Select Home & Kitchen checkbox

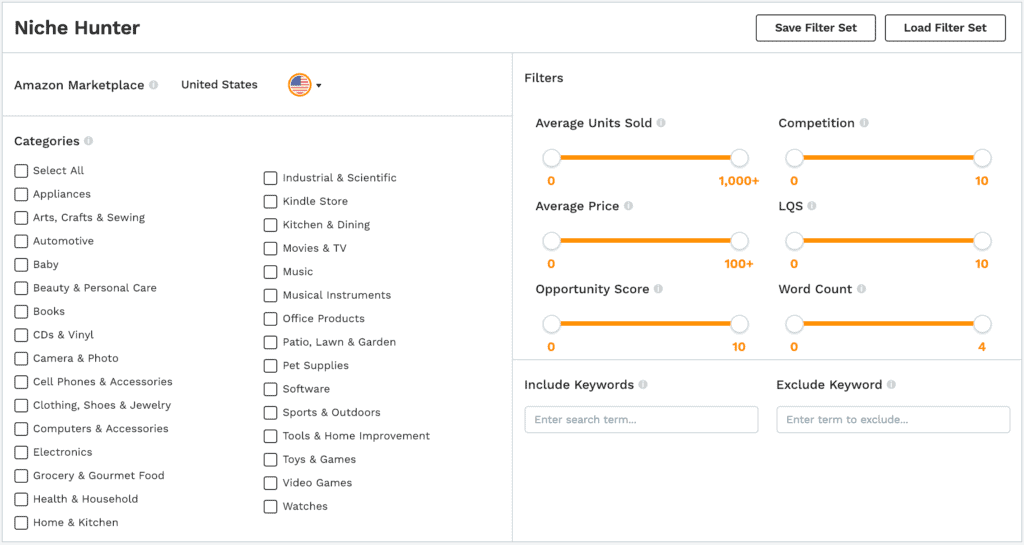(21, 523)
